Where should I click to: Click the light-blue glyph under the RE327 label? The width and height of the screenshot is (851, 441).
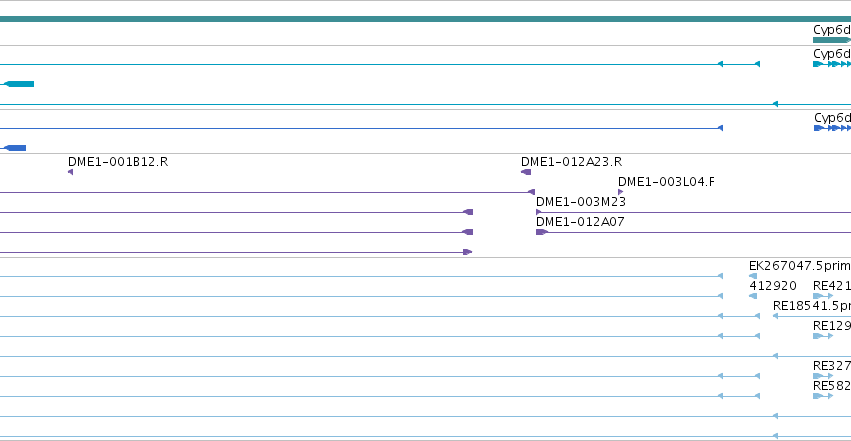(x=823, y=376)
